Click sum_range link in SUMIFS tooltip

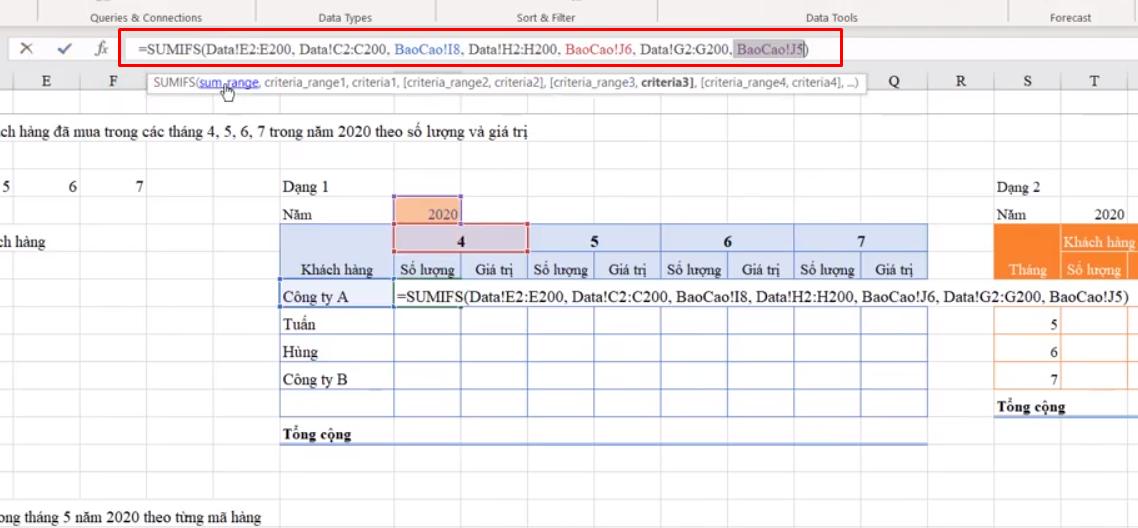click(229, 83)
